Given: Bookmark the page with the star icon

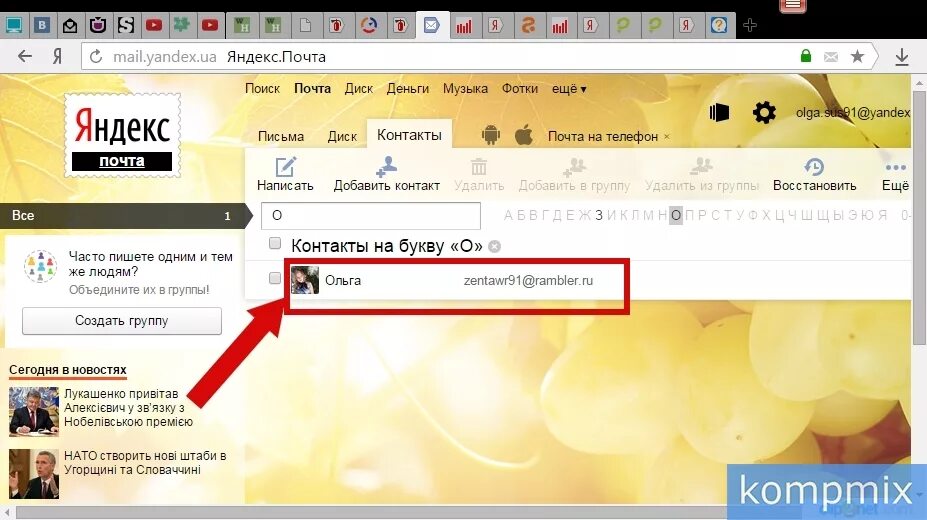Looking at the screenshot, I should tap(857, 56).
